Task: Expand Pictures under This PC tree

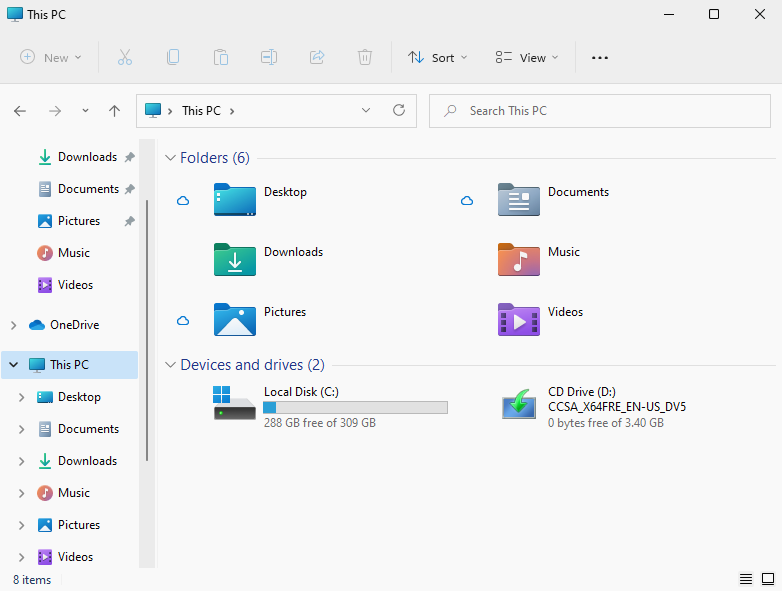Action: coord(21,525)
